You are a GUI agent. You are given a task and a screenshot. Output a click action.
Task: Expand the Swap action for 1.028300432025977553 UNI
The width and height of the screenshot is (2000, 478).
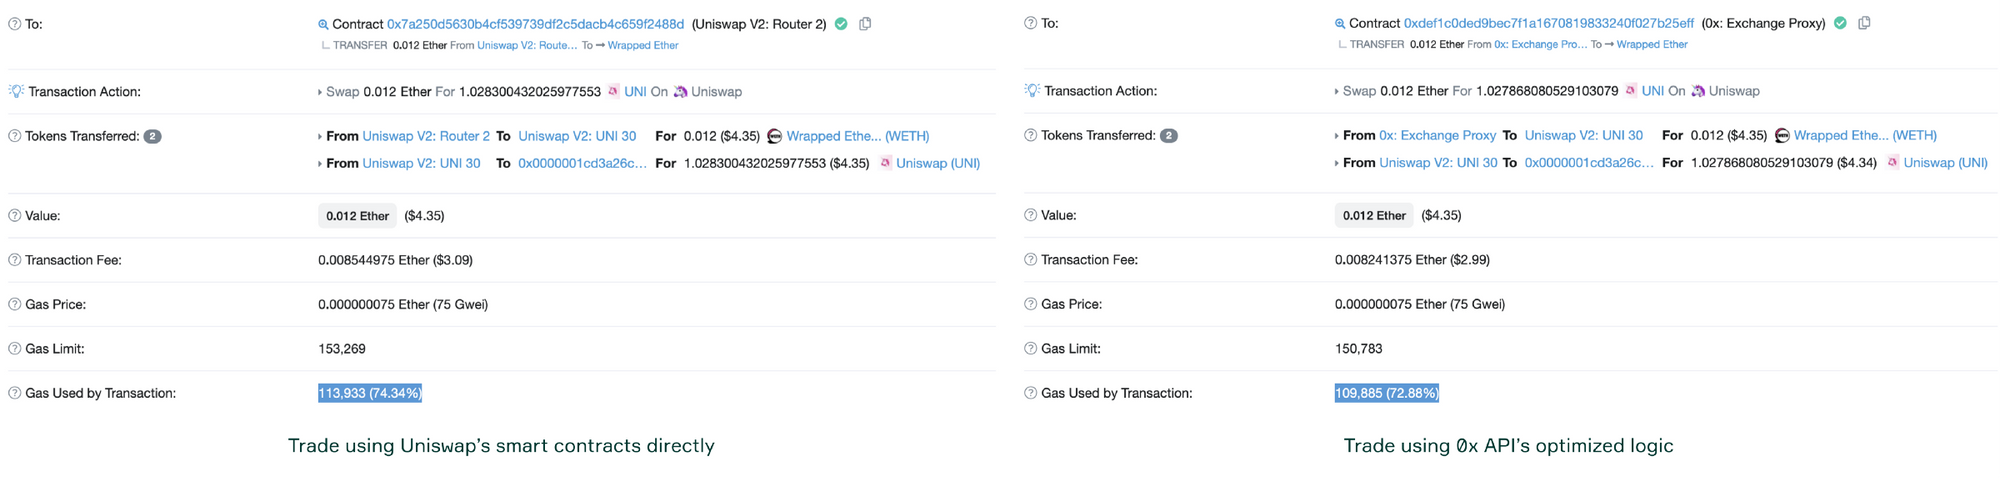[320, 92]
